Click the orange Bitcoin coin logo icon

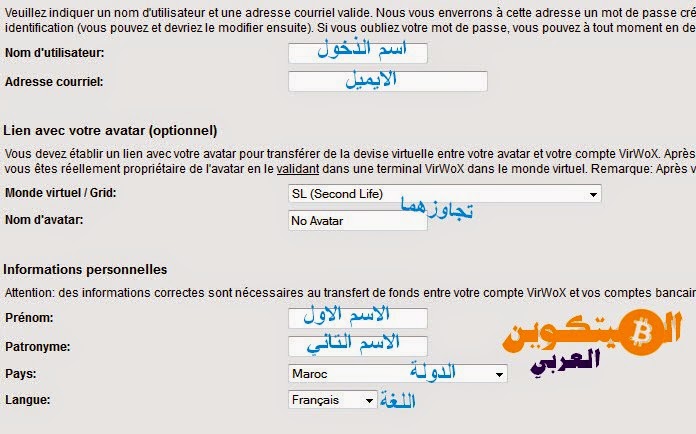tap(639, 332)
